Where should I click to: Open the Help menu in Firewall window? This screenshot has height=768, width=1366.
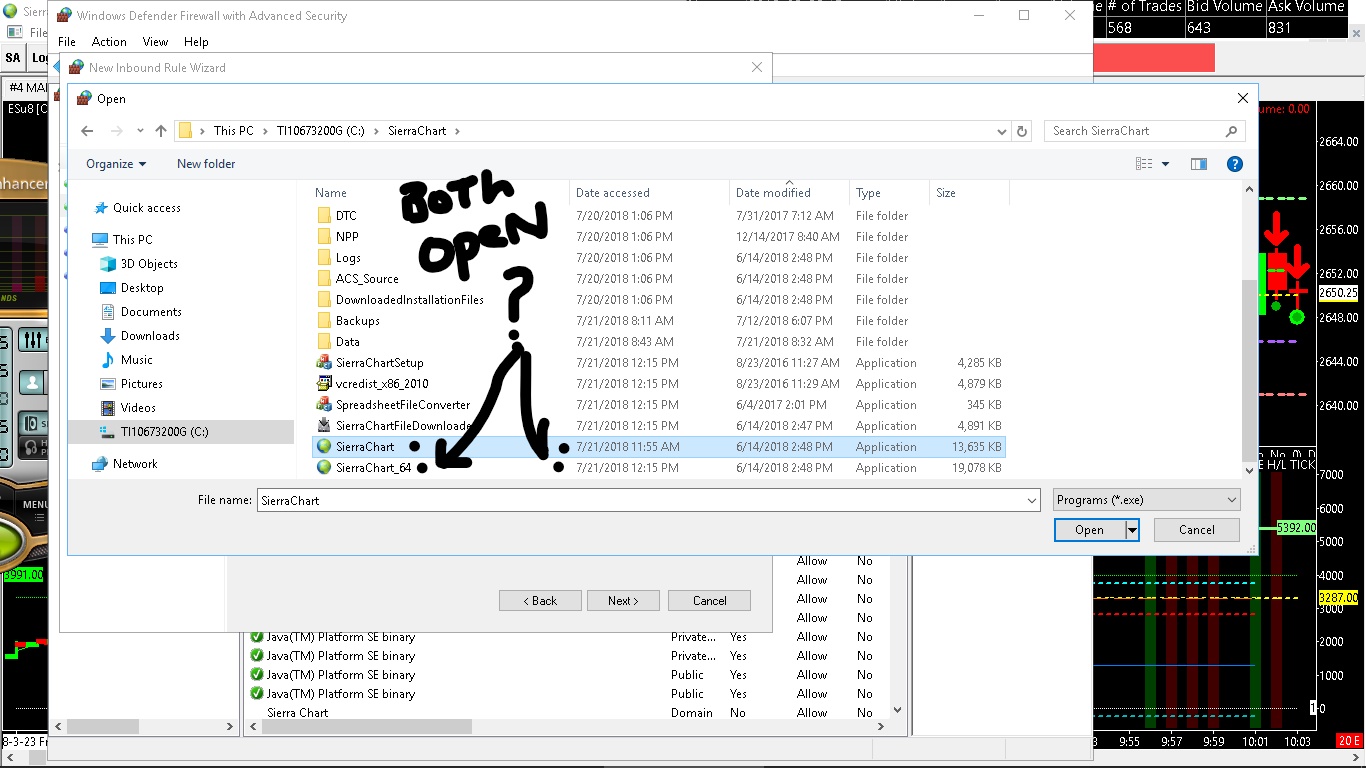point(196,42)
